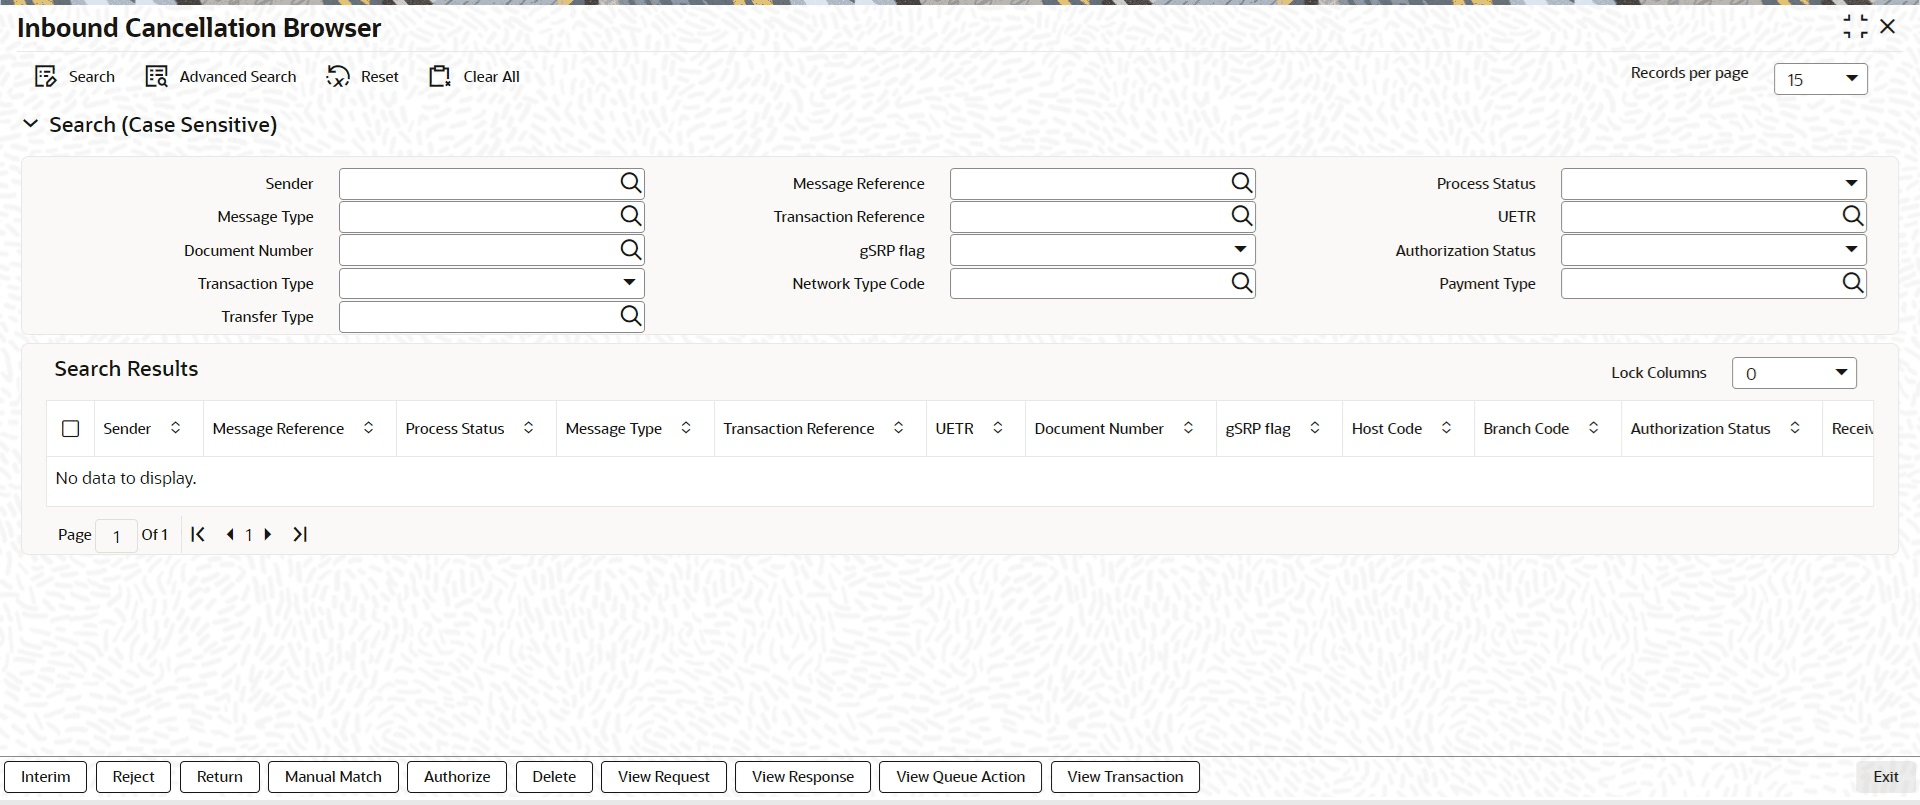Click the 'Search Results' heading
The image size is (1920, 805).
click(x=126, y=369)
